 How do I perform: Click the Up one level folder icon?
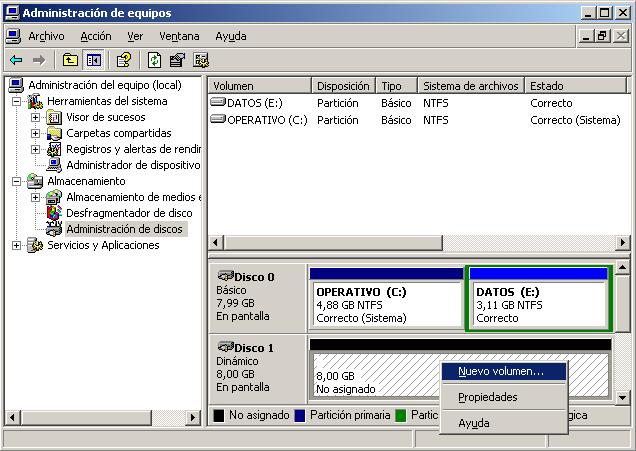coord(70,60)
